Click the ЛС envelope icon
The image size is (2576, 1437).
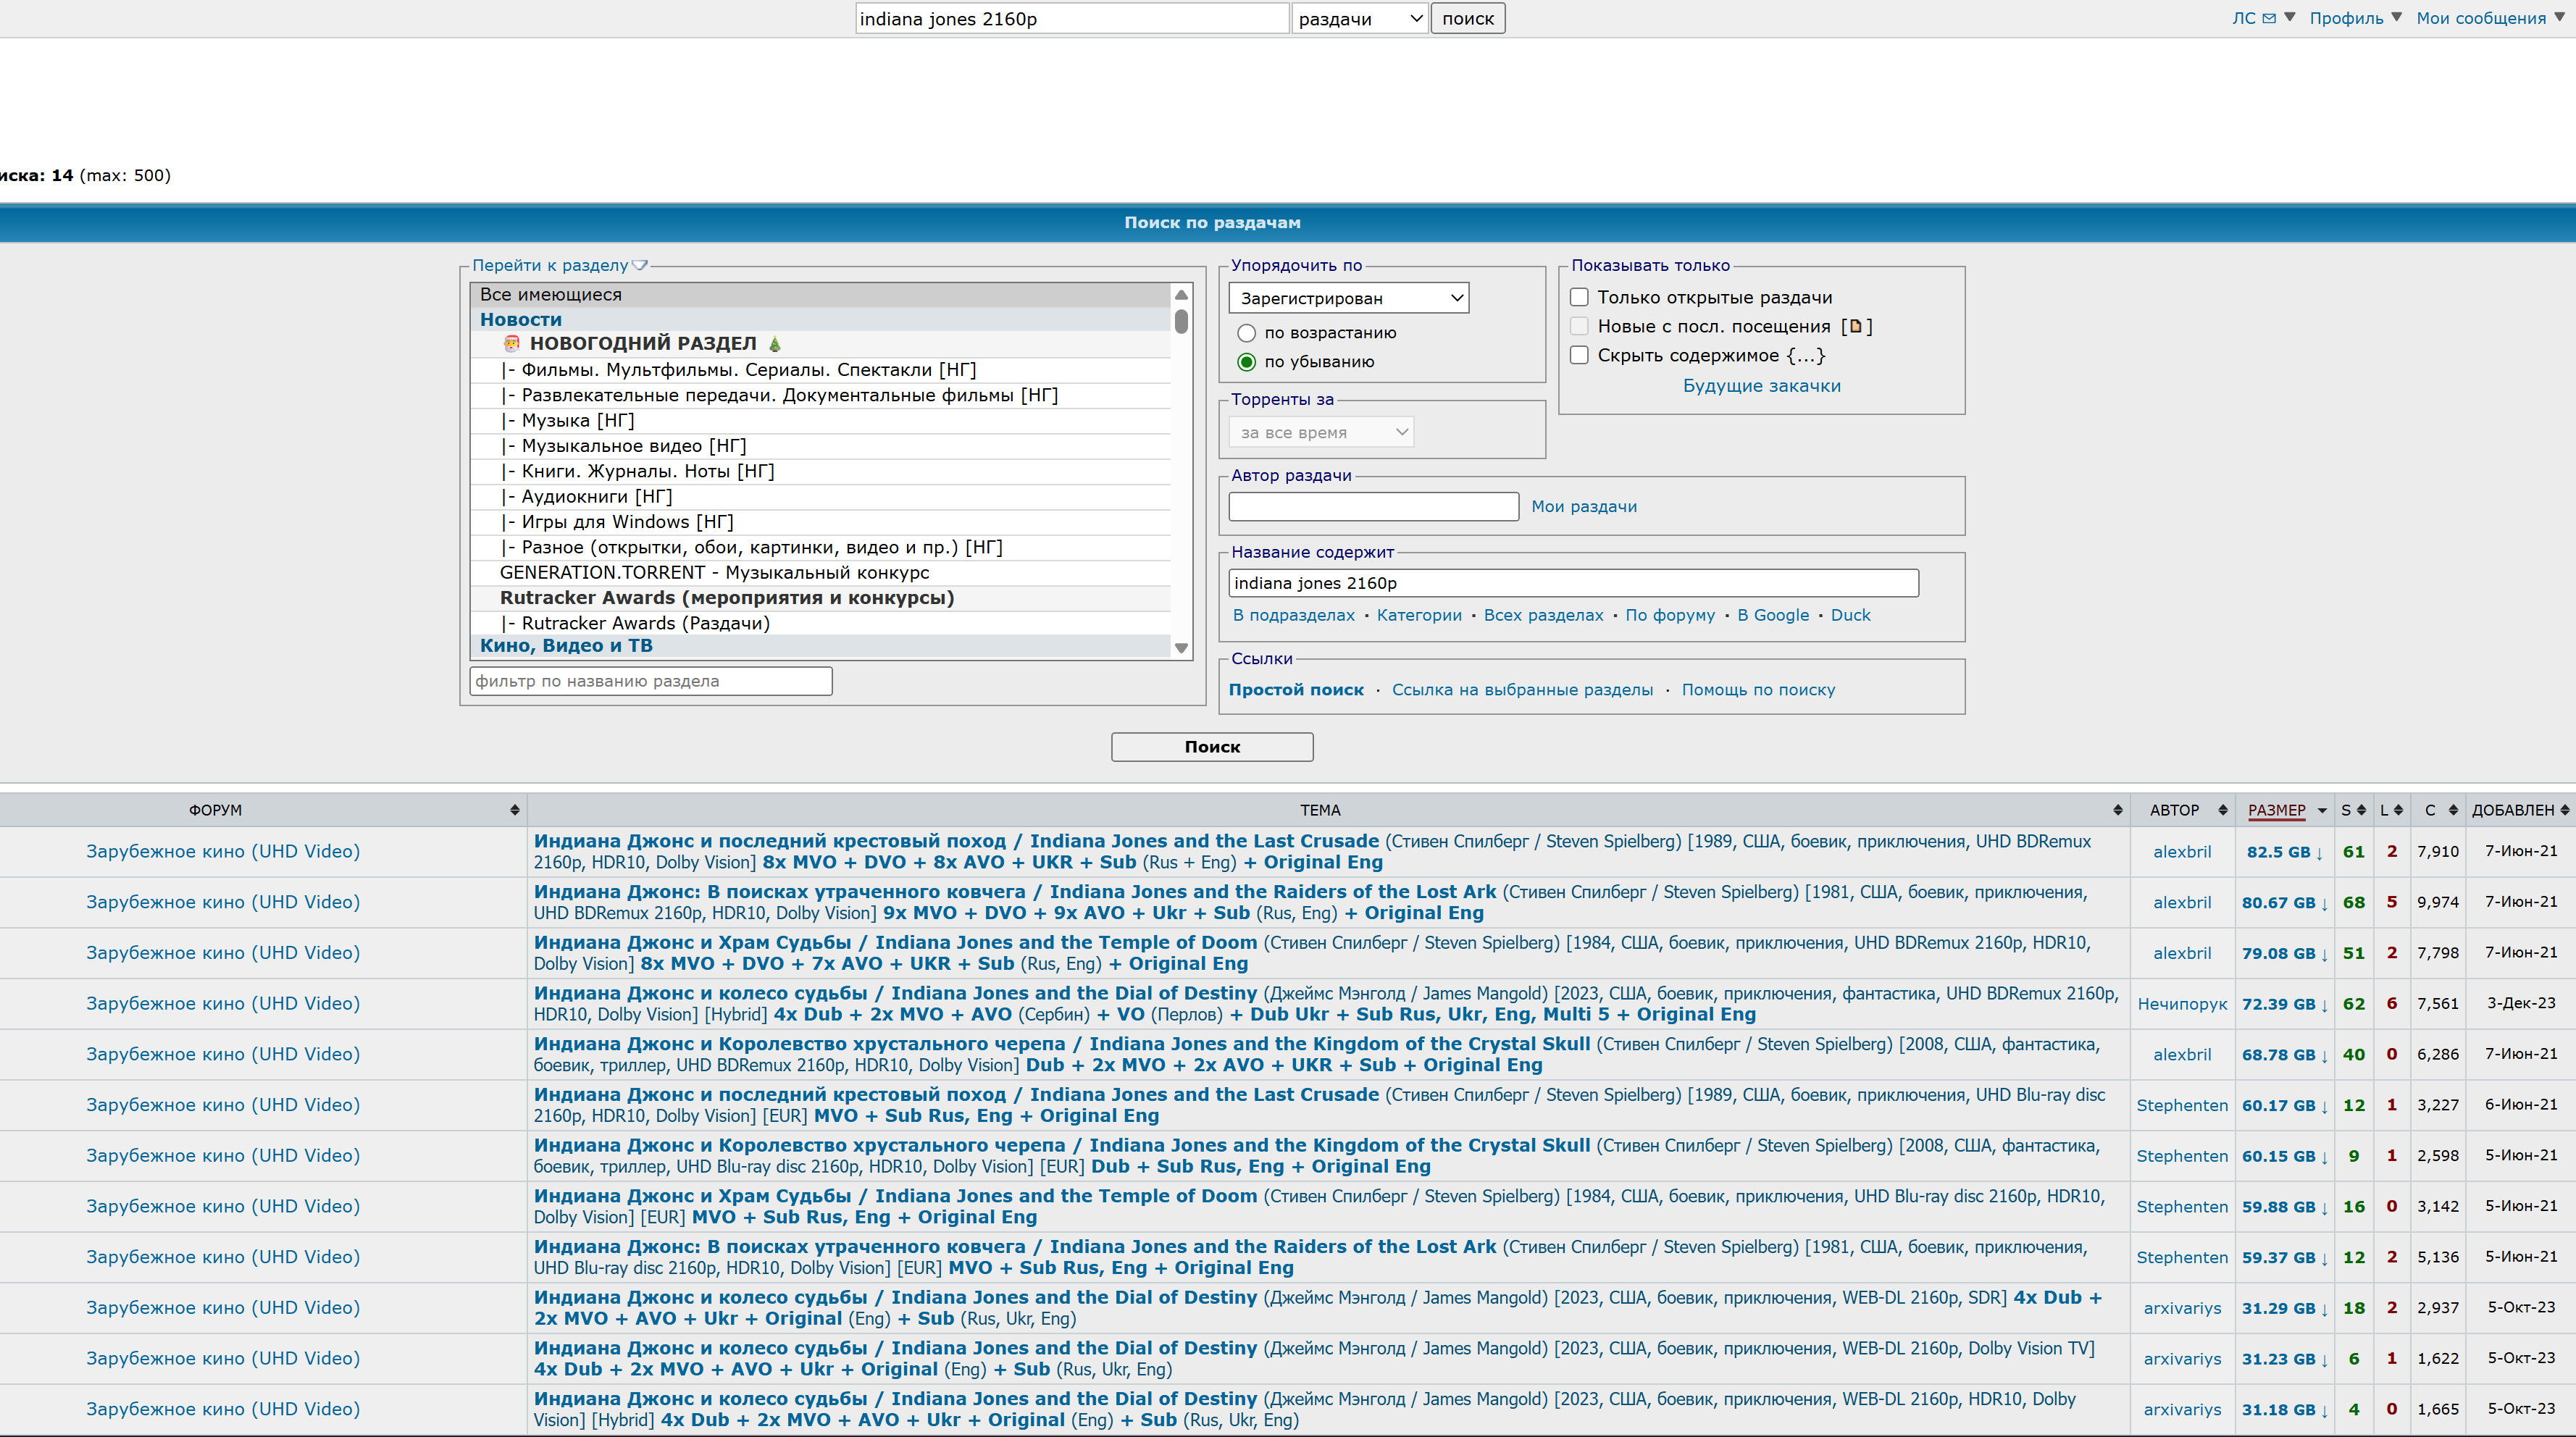(x=2269, y=18)
